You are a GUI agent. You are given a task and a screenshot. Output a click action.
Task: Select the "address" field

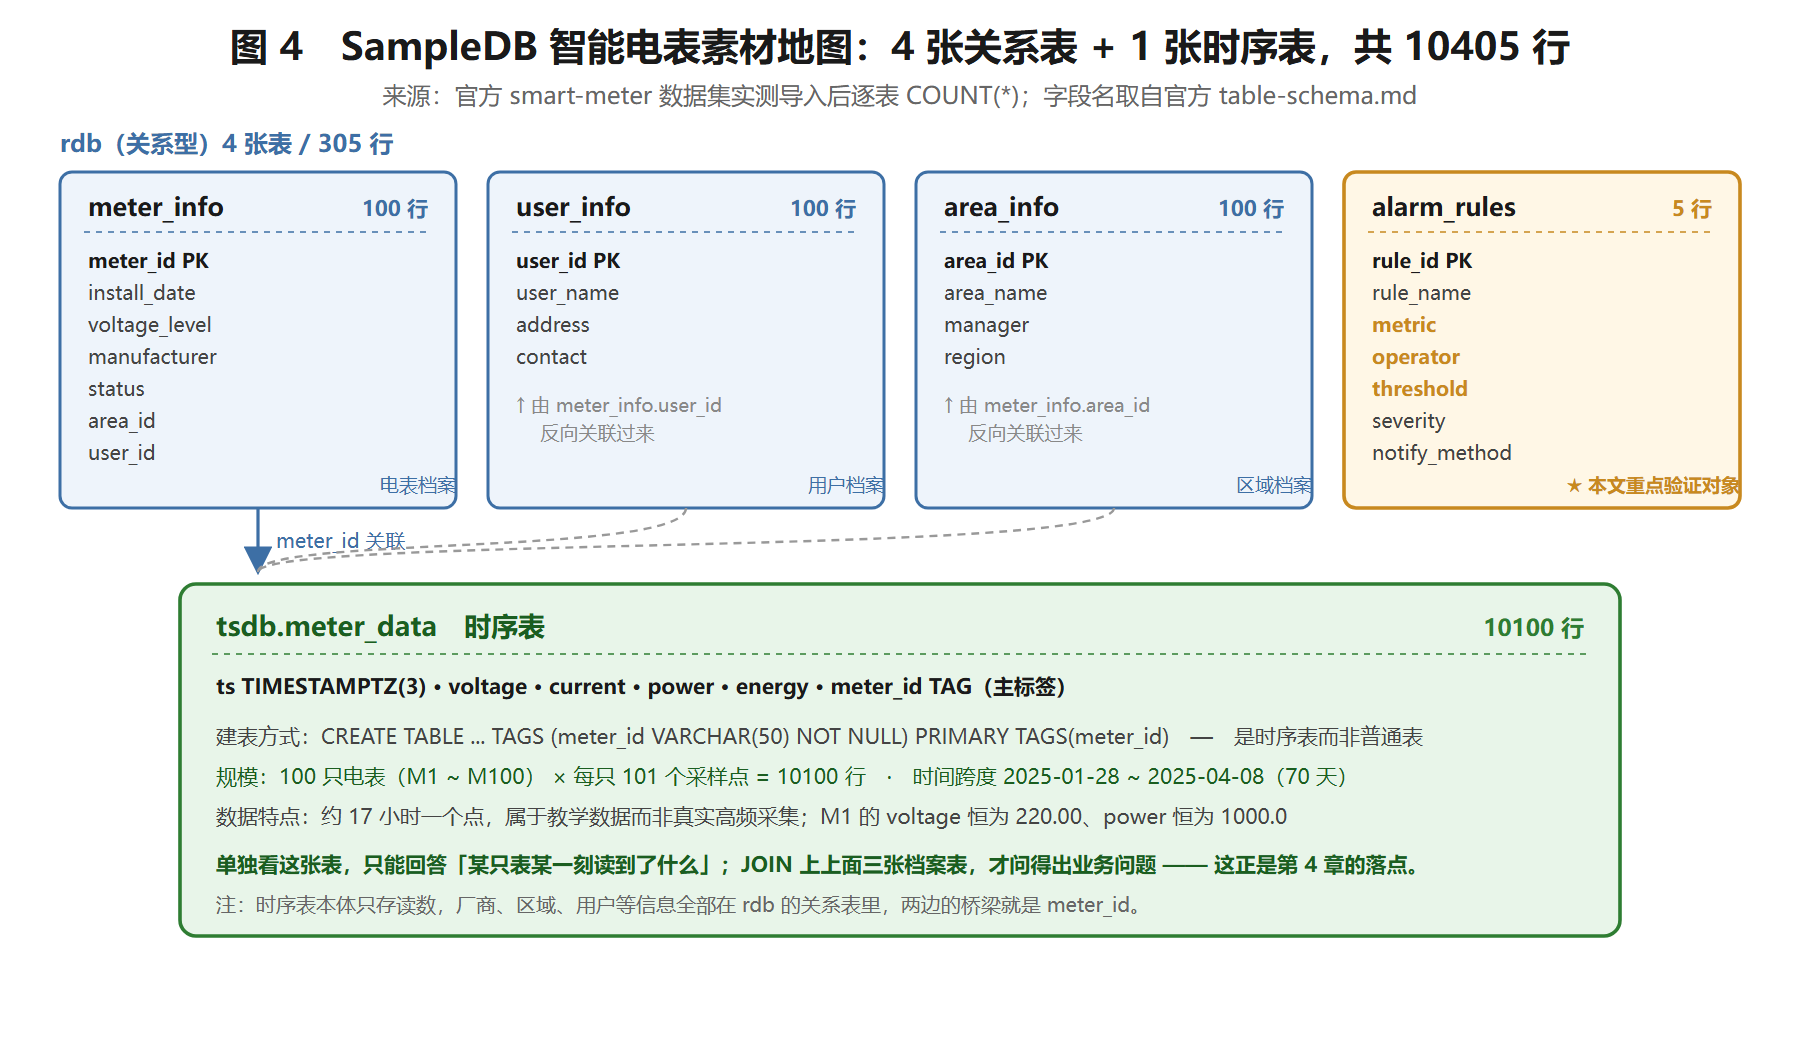(553, 325)
